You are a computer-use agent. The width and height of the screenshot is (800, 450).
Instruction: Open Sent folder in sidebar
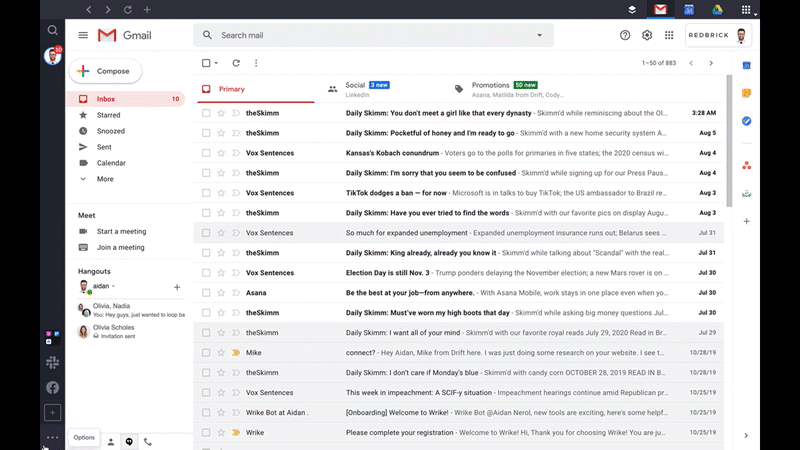[x=104, y=147]
